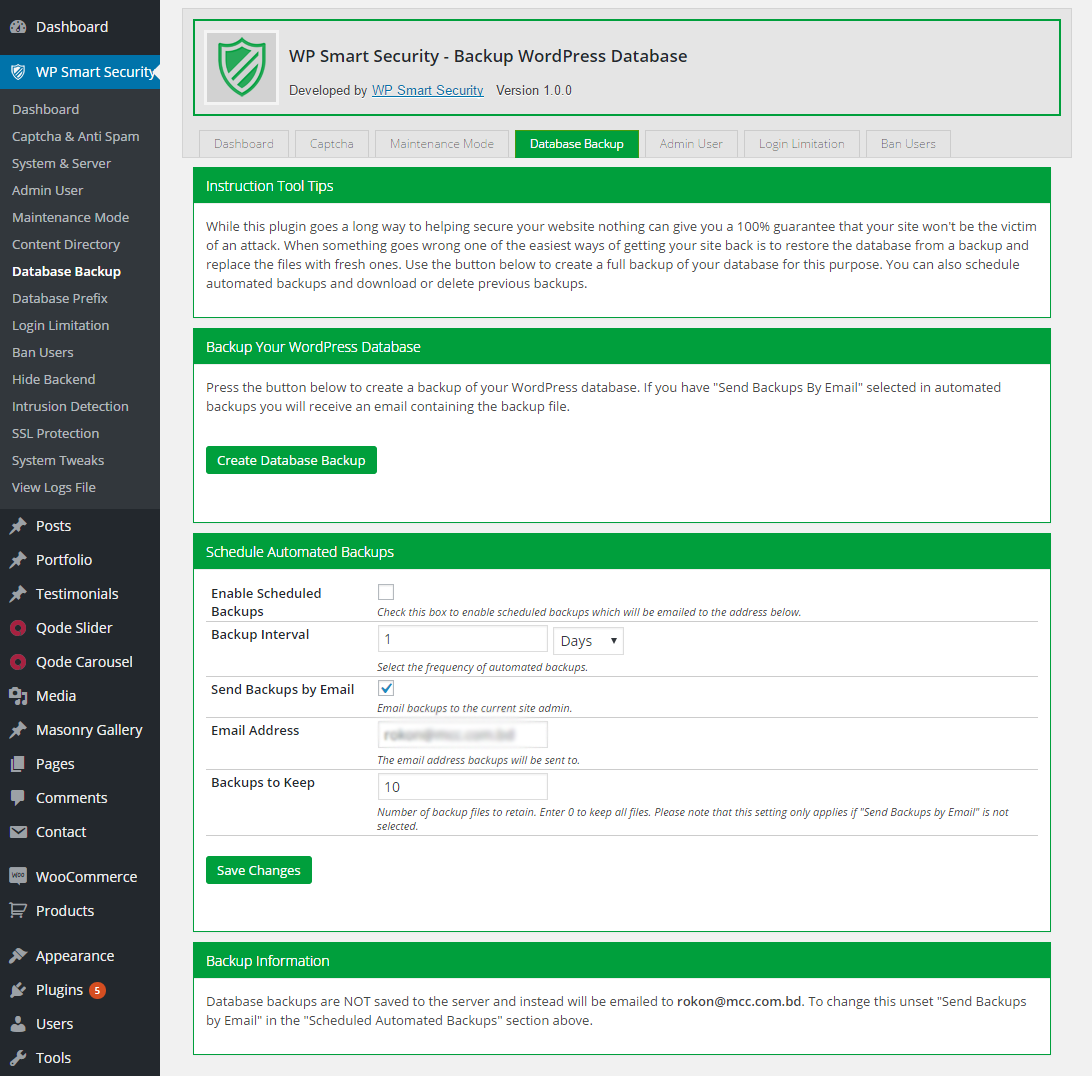
Task: Click the Portfolio pushpin icon
Action: click(x=18, y=560)
